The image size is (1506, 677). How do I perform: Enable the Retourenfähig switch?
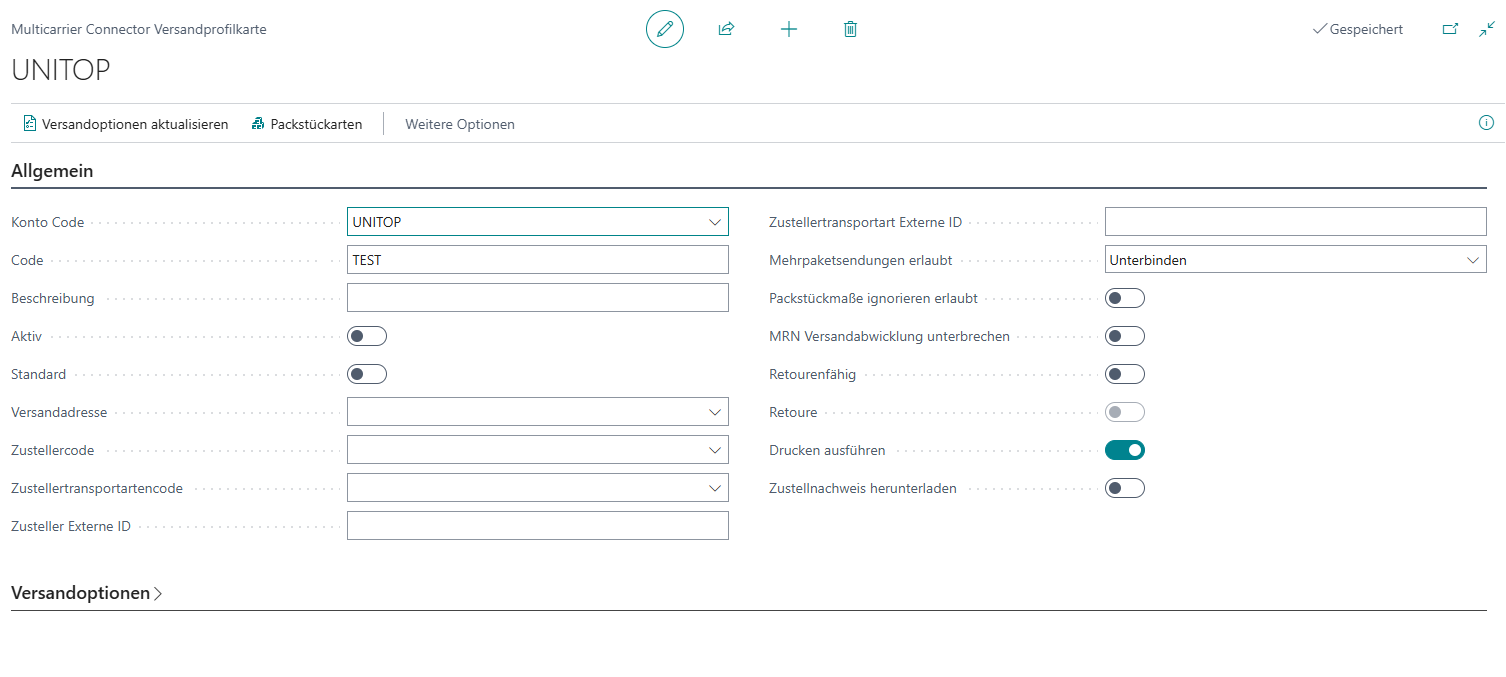click(1125, 374)
